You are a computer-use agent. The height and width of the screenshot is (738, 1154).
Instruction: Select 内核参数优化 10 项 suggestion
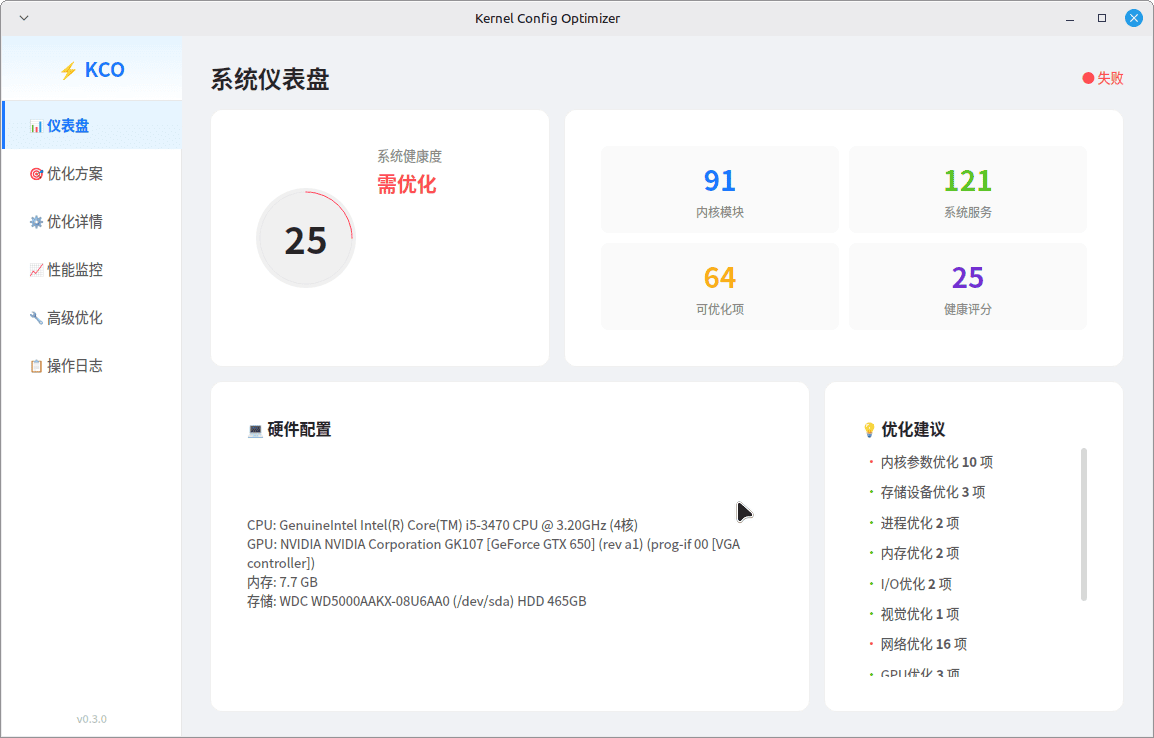[x=936, y=462]
